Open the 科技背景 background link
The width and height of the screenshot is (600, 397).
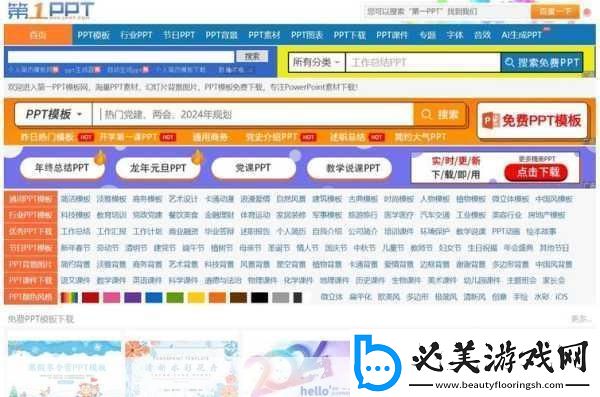pyautogui.click(x=219, y=264)
